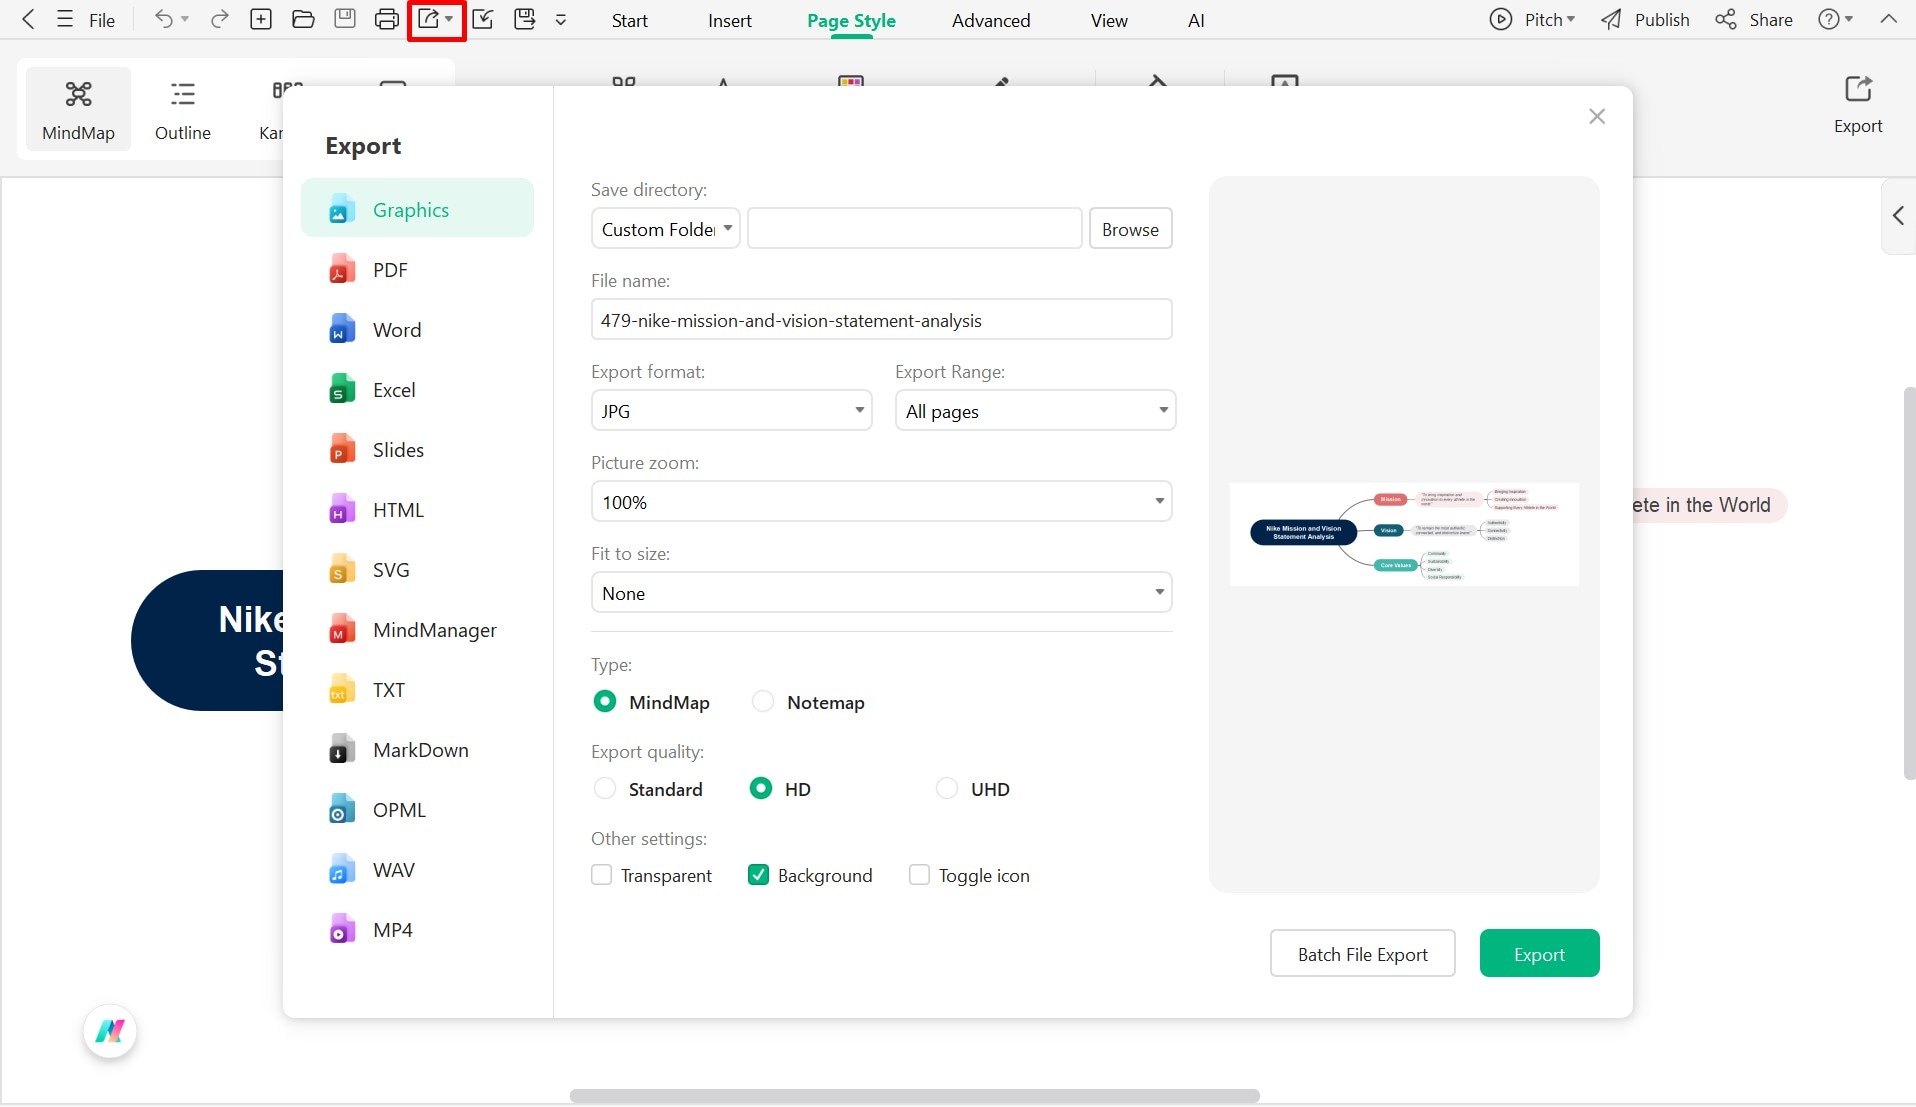Open the AI tab

click(1196, 20)
